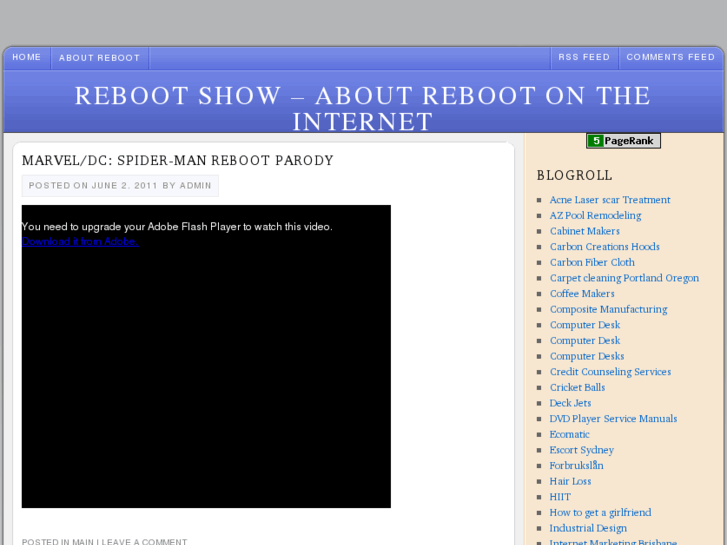Open Ecomatic blogroll link
The width and height of the screenshot is (727, 545).
coord(569,435)
